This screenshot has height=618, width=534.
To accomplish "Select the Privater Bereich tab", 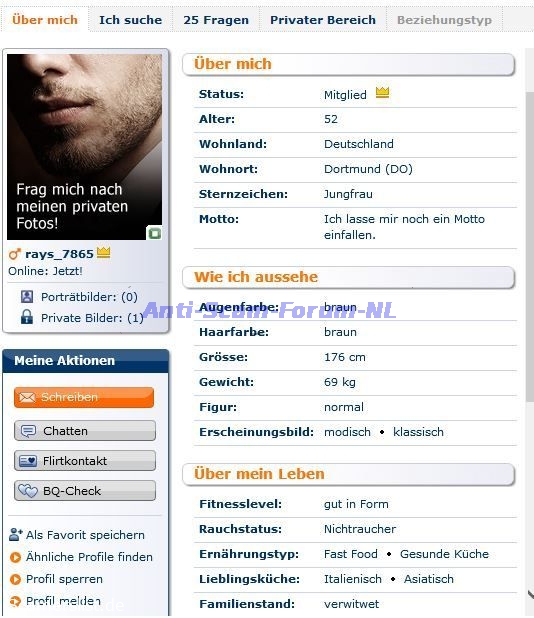I will click(x=323, y=20).
